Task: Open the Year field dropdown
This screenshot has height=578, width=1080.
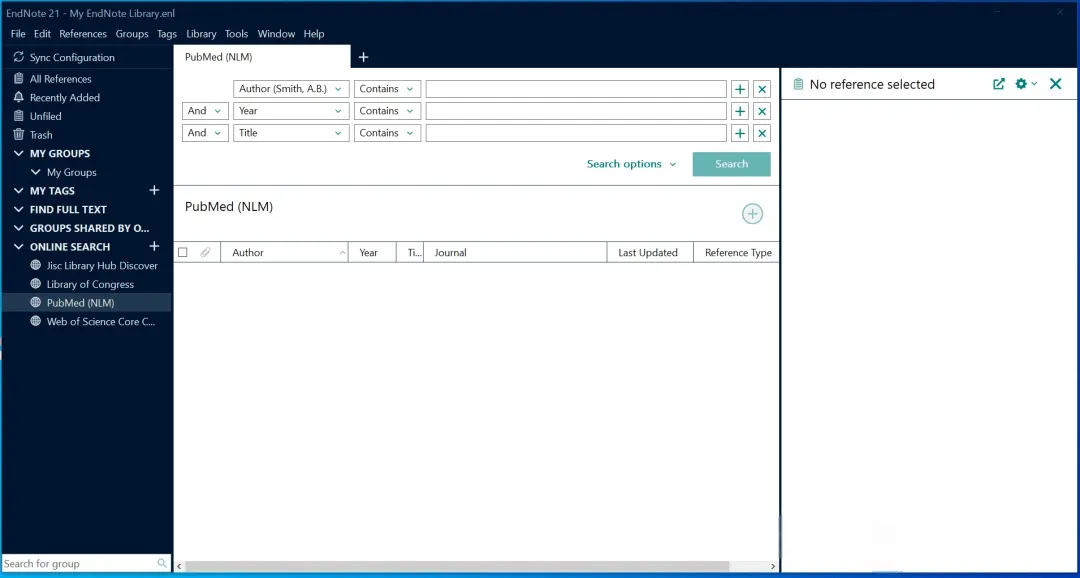Action: tap(291, 111)
